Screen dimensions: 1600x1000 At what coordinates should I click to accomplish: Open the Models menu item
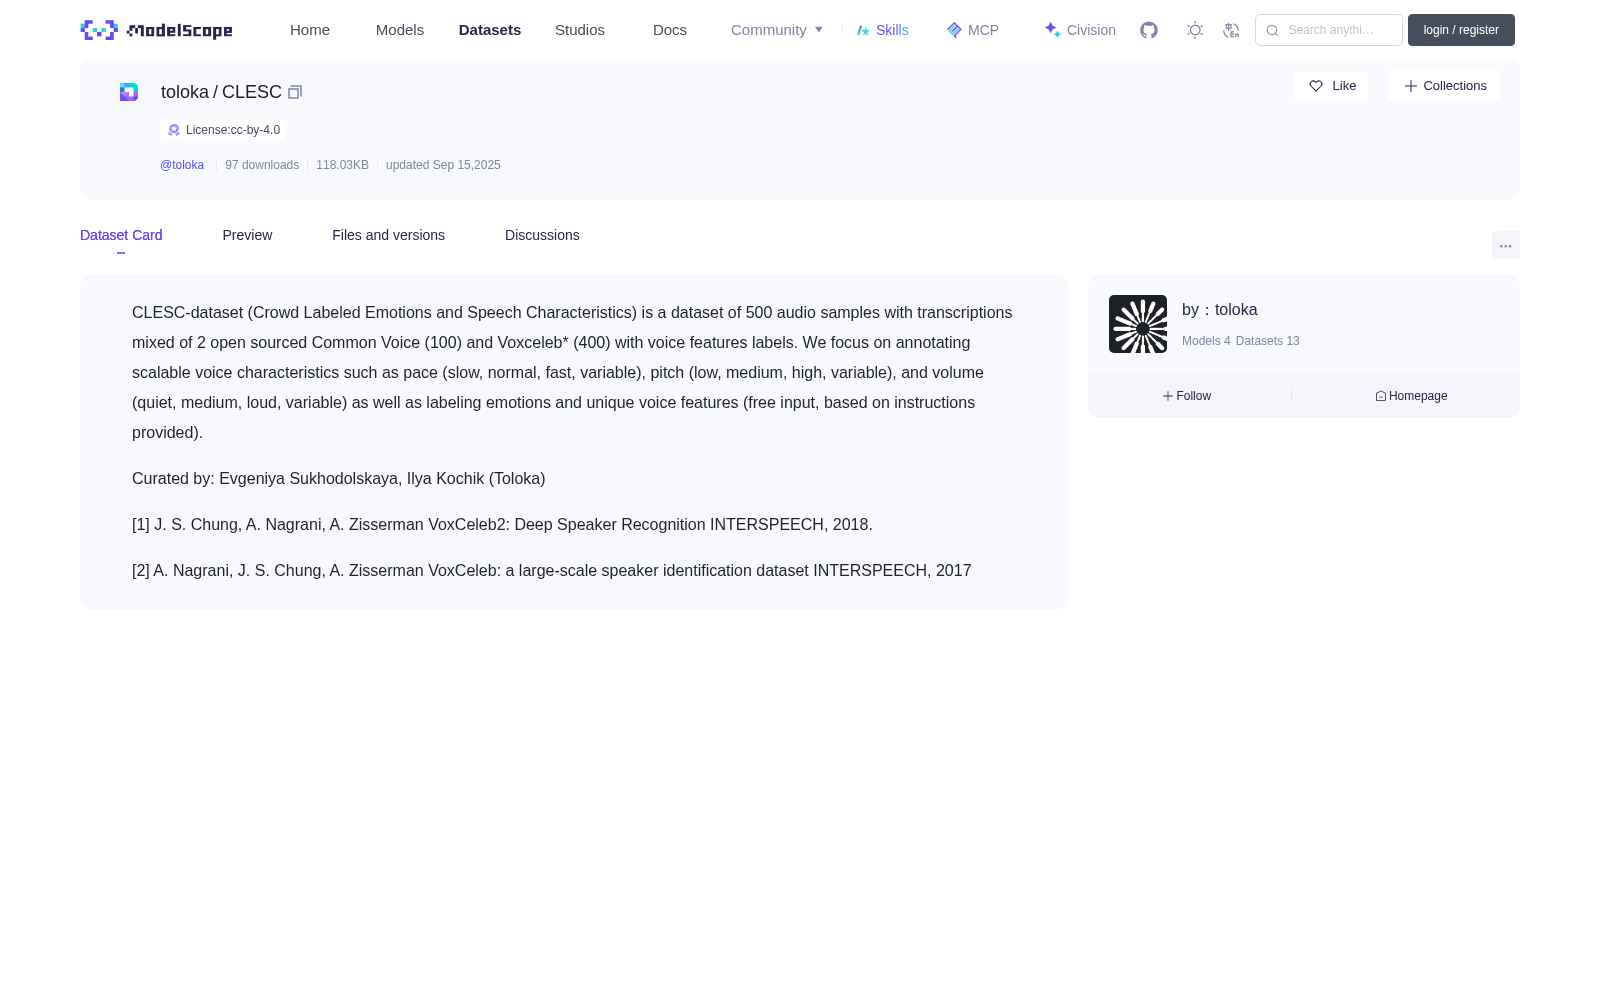tap(400, 30)
